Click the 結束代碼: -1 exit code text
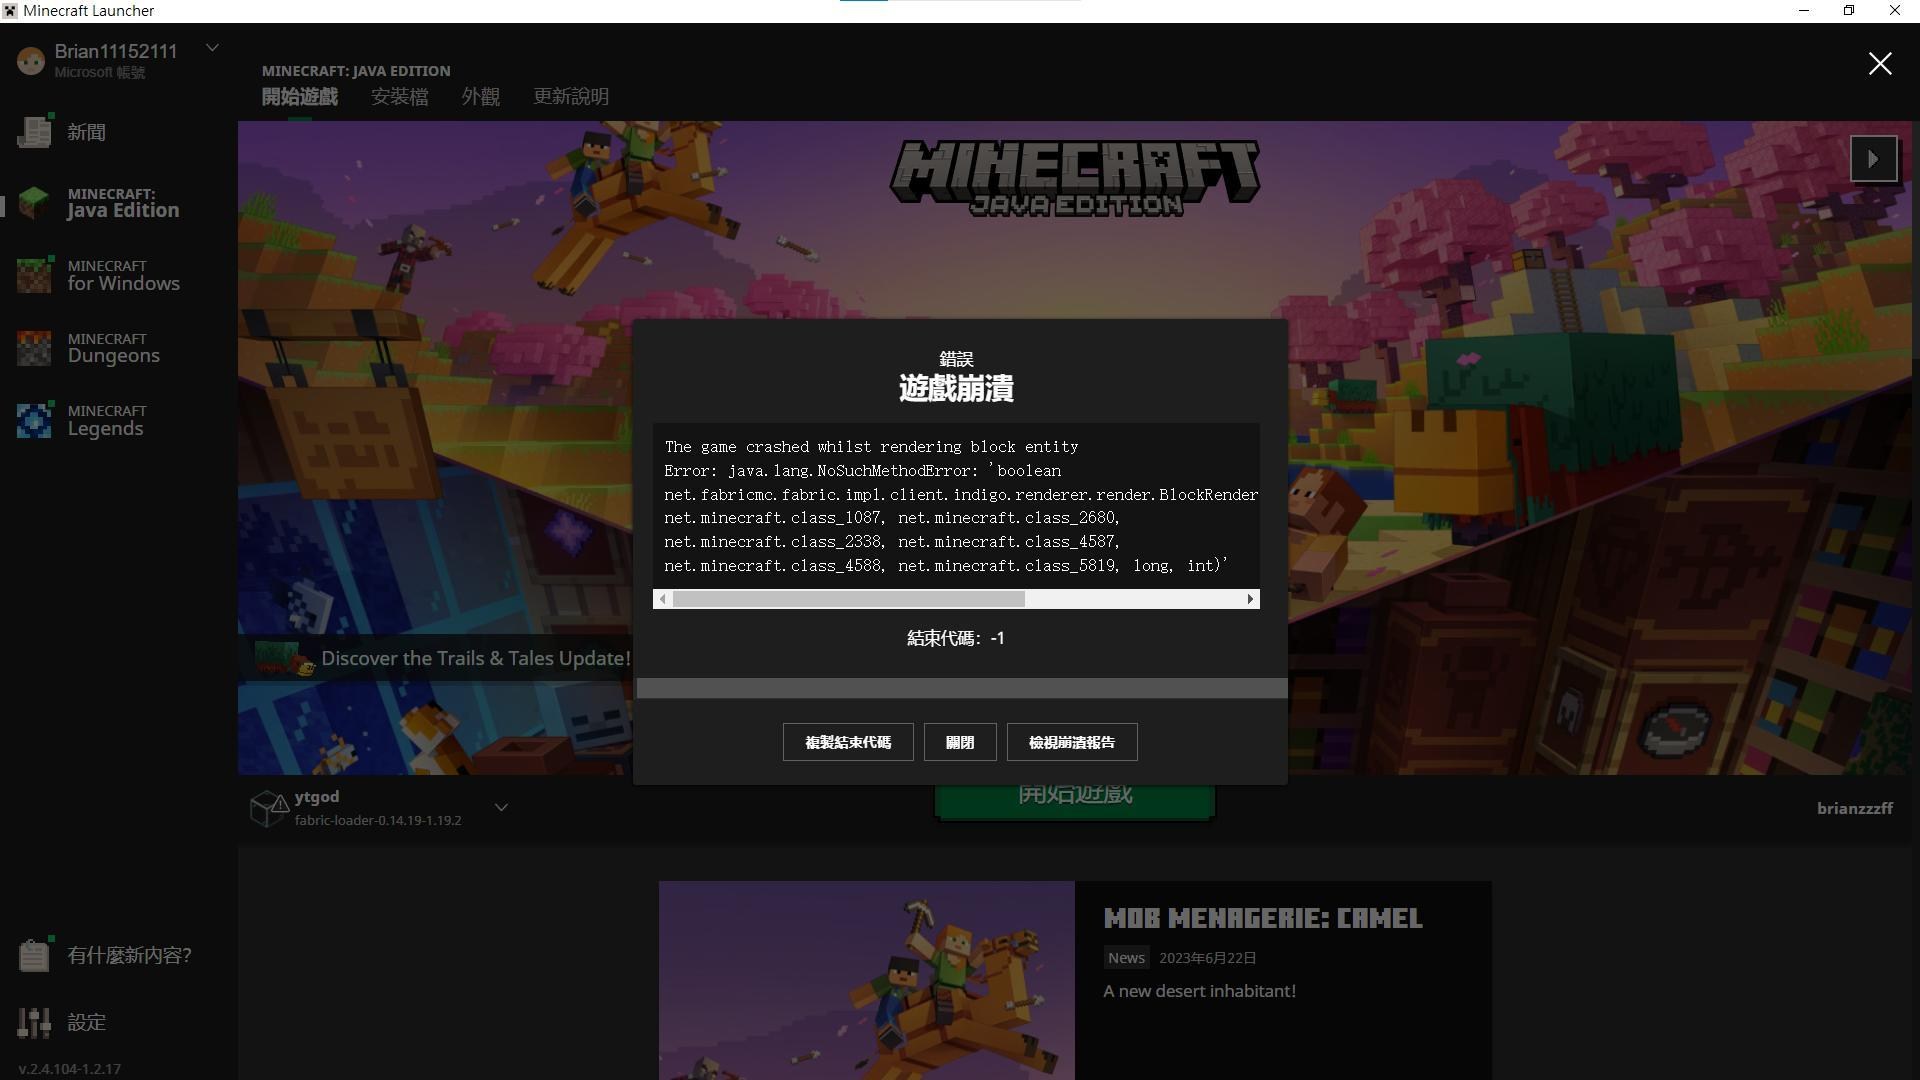 tap(956, 638)
